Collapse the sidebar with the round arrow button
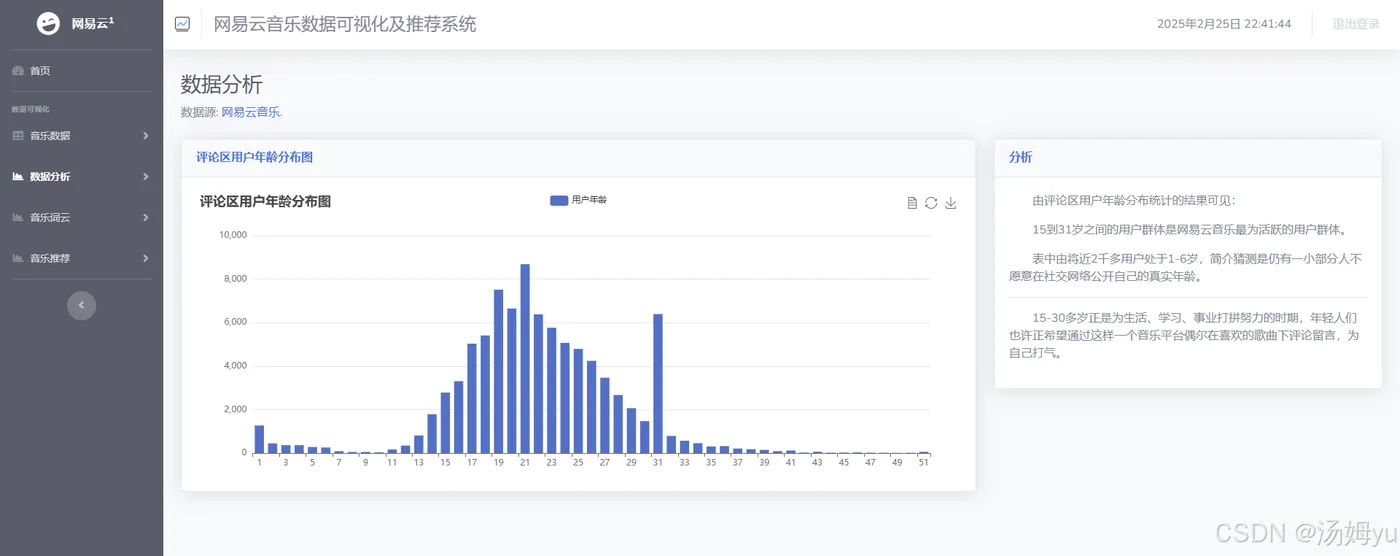The height and width of the screenshot is (556, 1400). click(82, 305)
